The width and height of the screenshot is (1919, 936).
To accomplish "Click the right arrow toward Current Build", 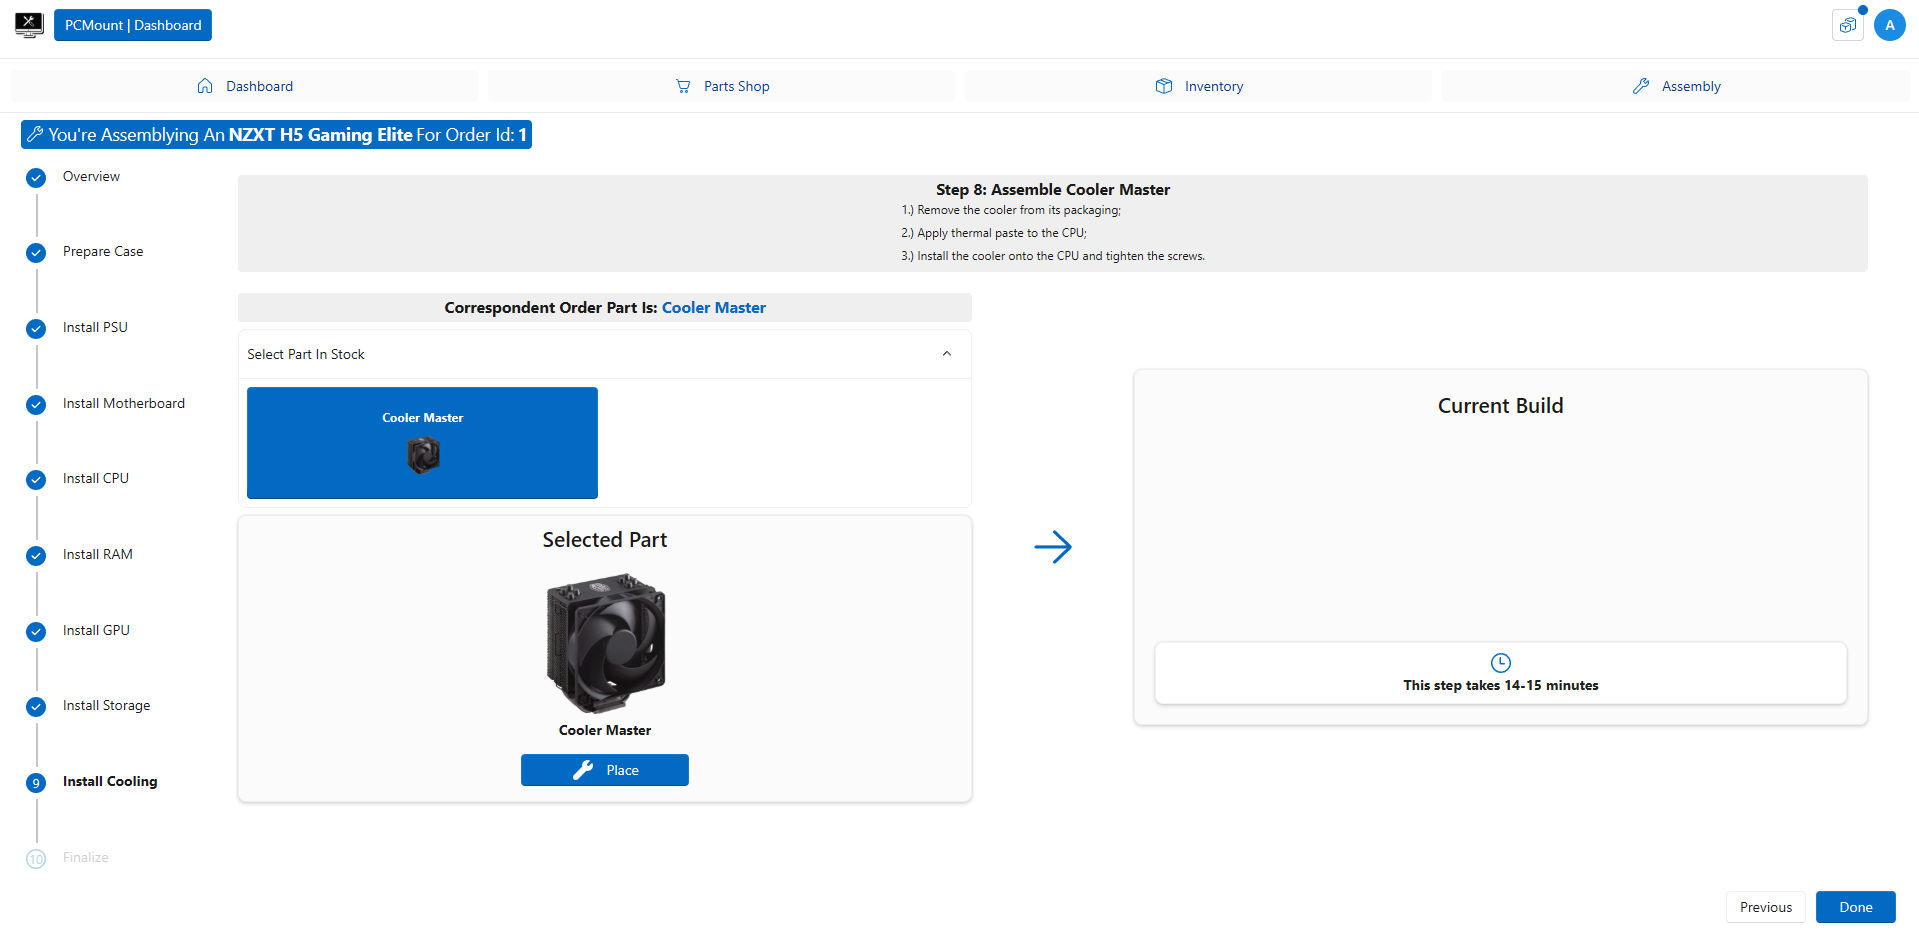I will click(x=1053, y=547).
